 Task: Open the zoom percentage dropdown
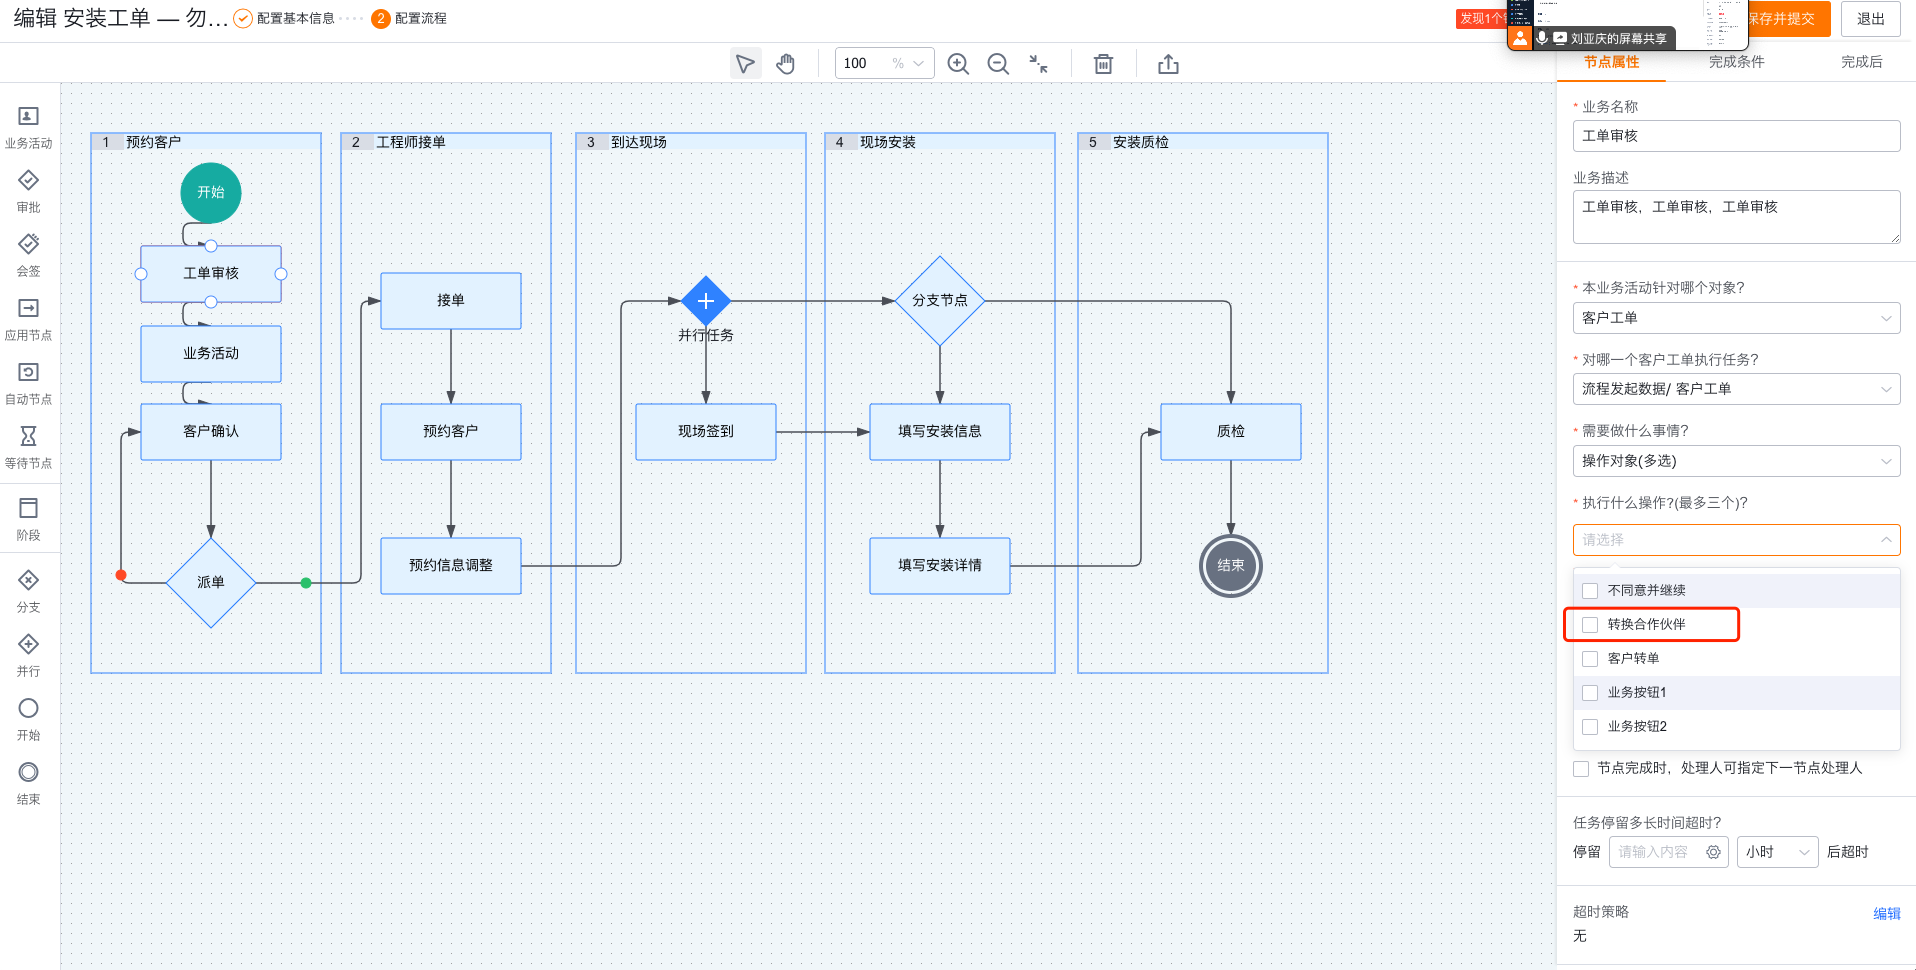pos(884,64)
